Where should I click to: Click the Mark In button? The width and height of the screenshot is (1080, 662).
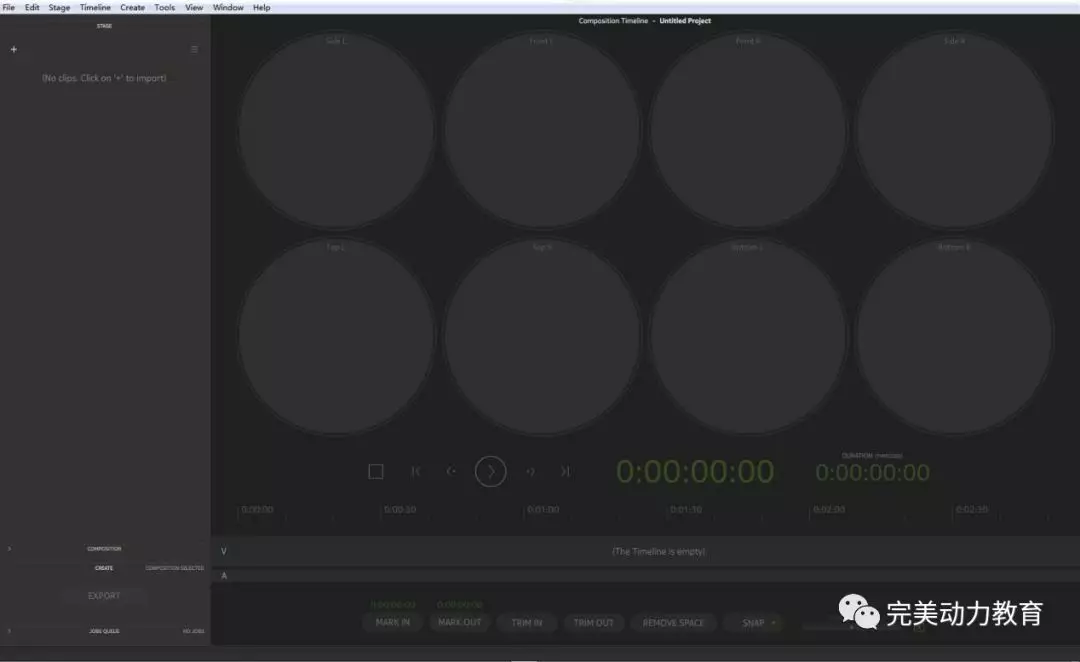point(392,623)
